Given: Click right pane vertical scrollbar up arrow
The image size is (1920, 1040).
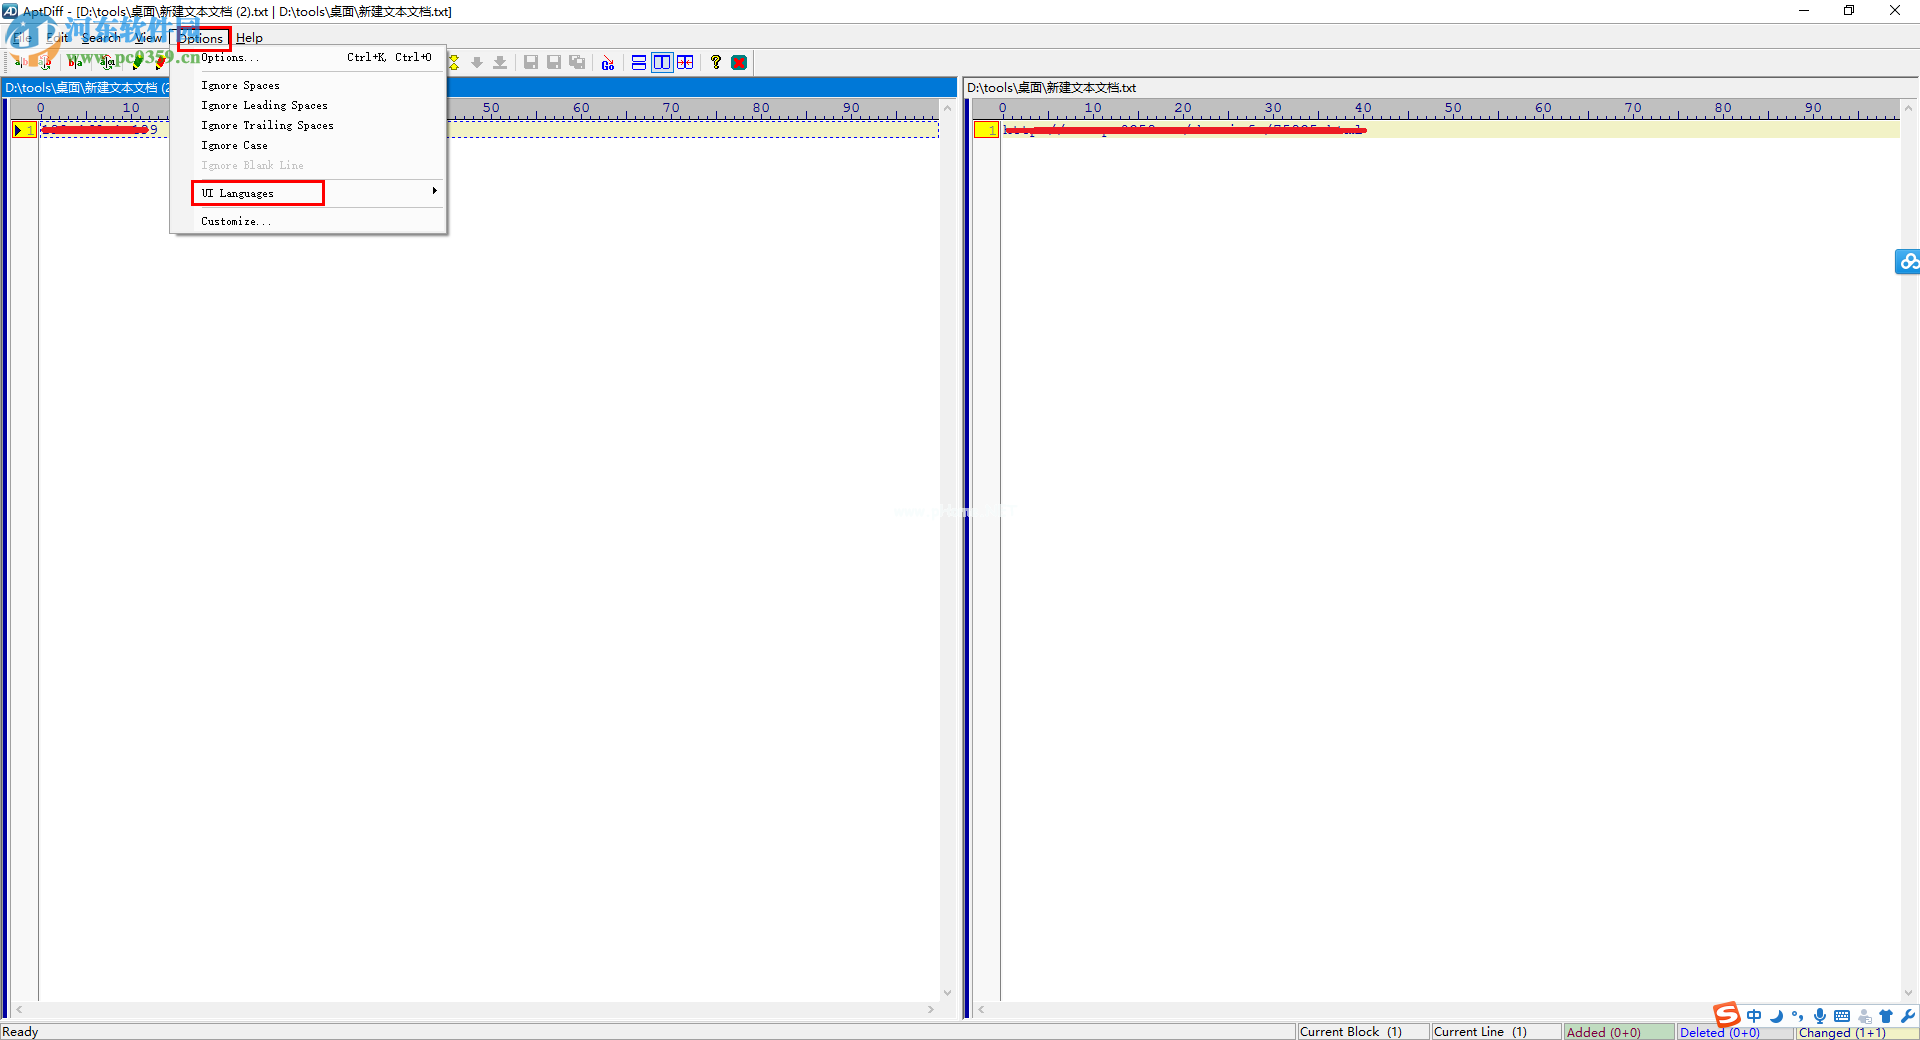Looking at the screenshot, I should click(1908, 107).
